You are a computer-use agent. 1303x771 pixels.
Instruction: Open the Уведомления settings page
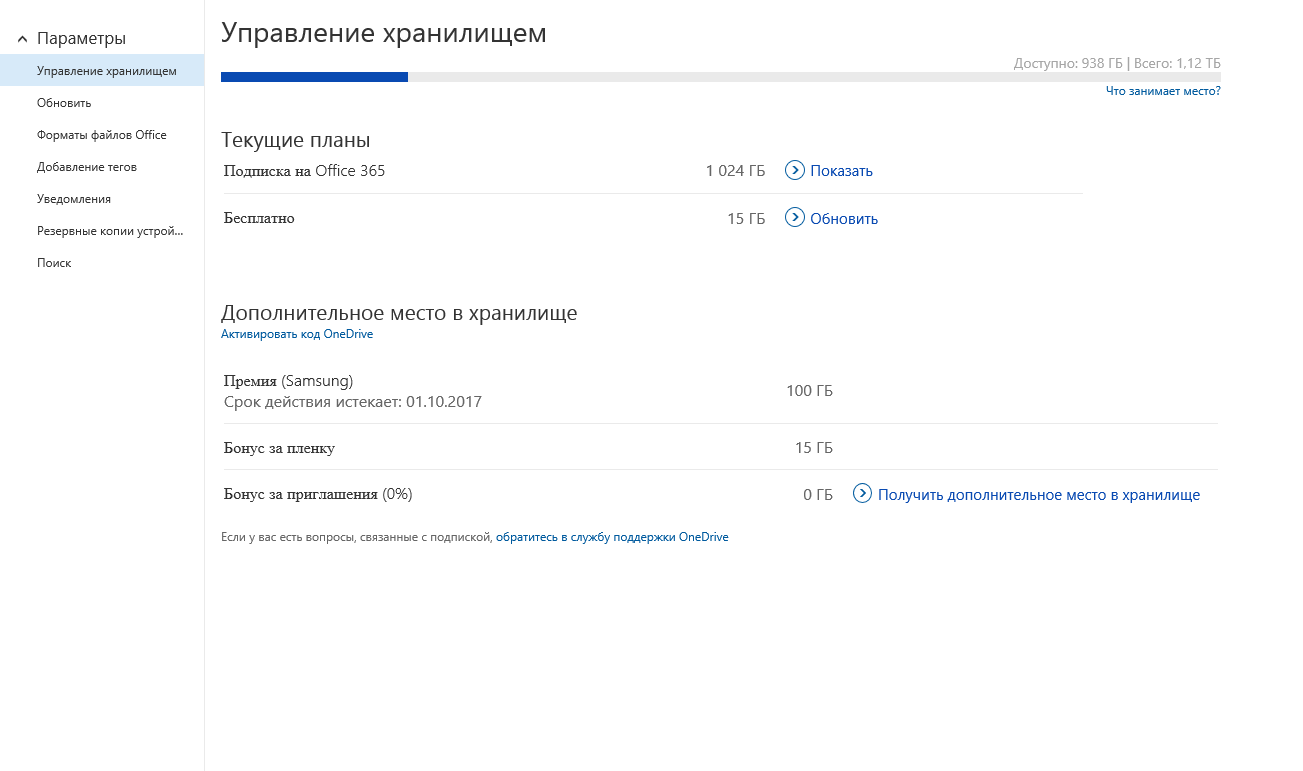(73, 199)
